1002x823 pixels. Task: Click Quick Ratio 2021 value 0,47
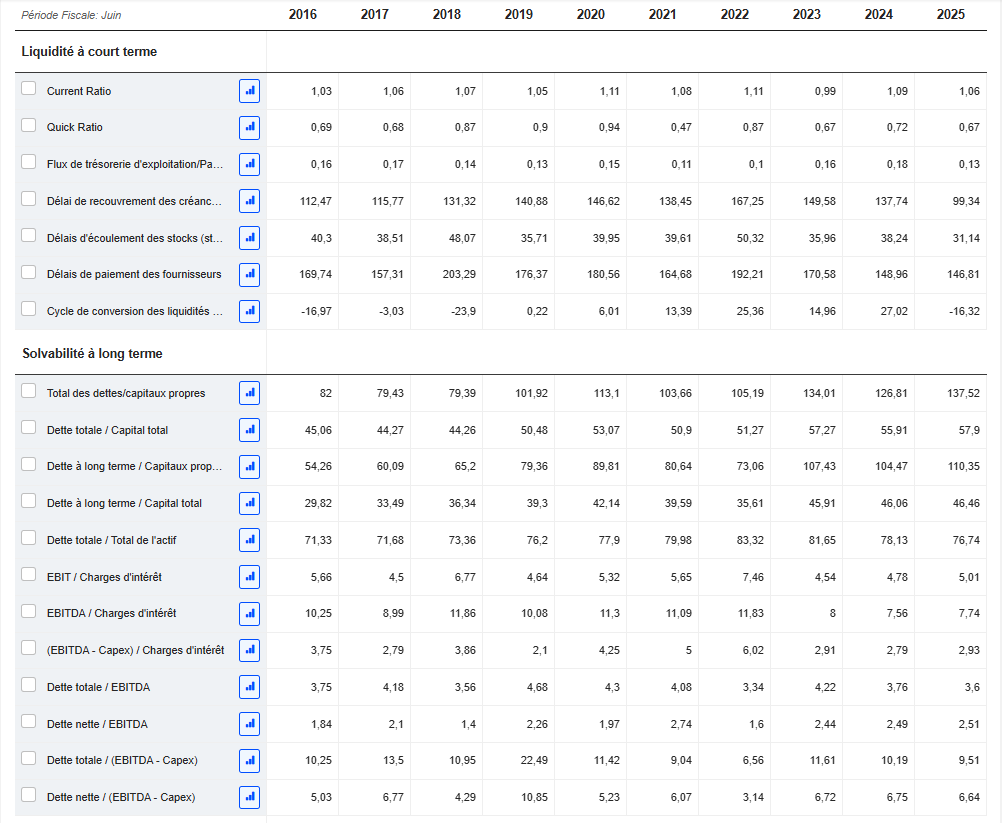click(681, 127)
